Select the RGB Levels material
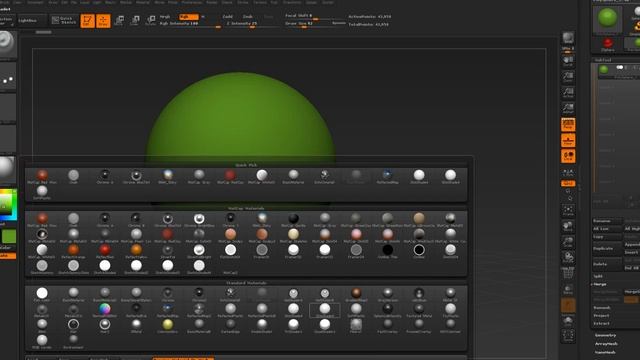This screenshot has width=640, height=360. click(42, 342)
